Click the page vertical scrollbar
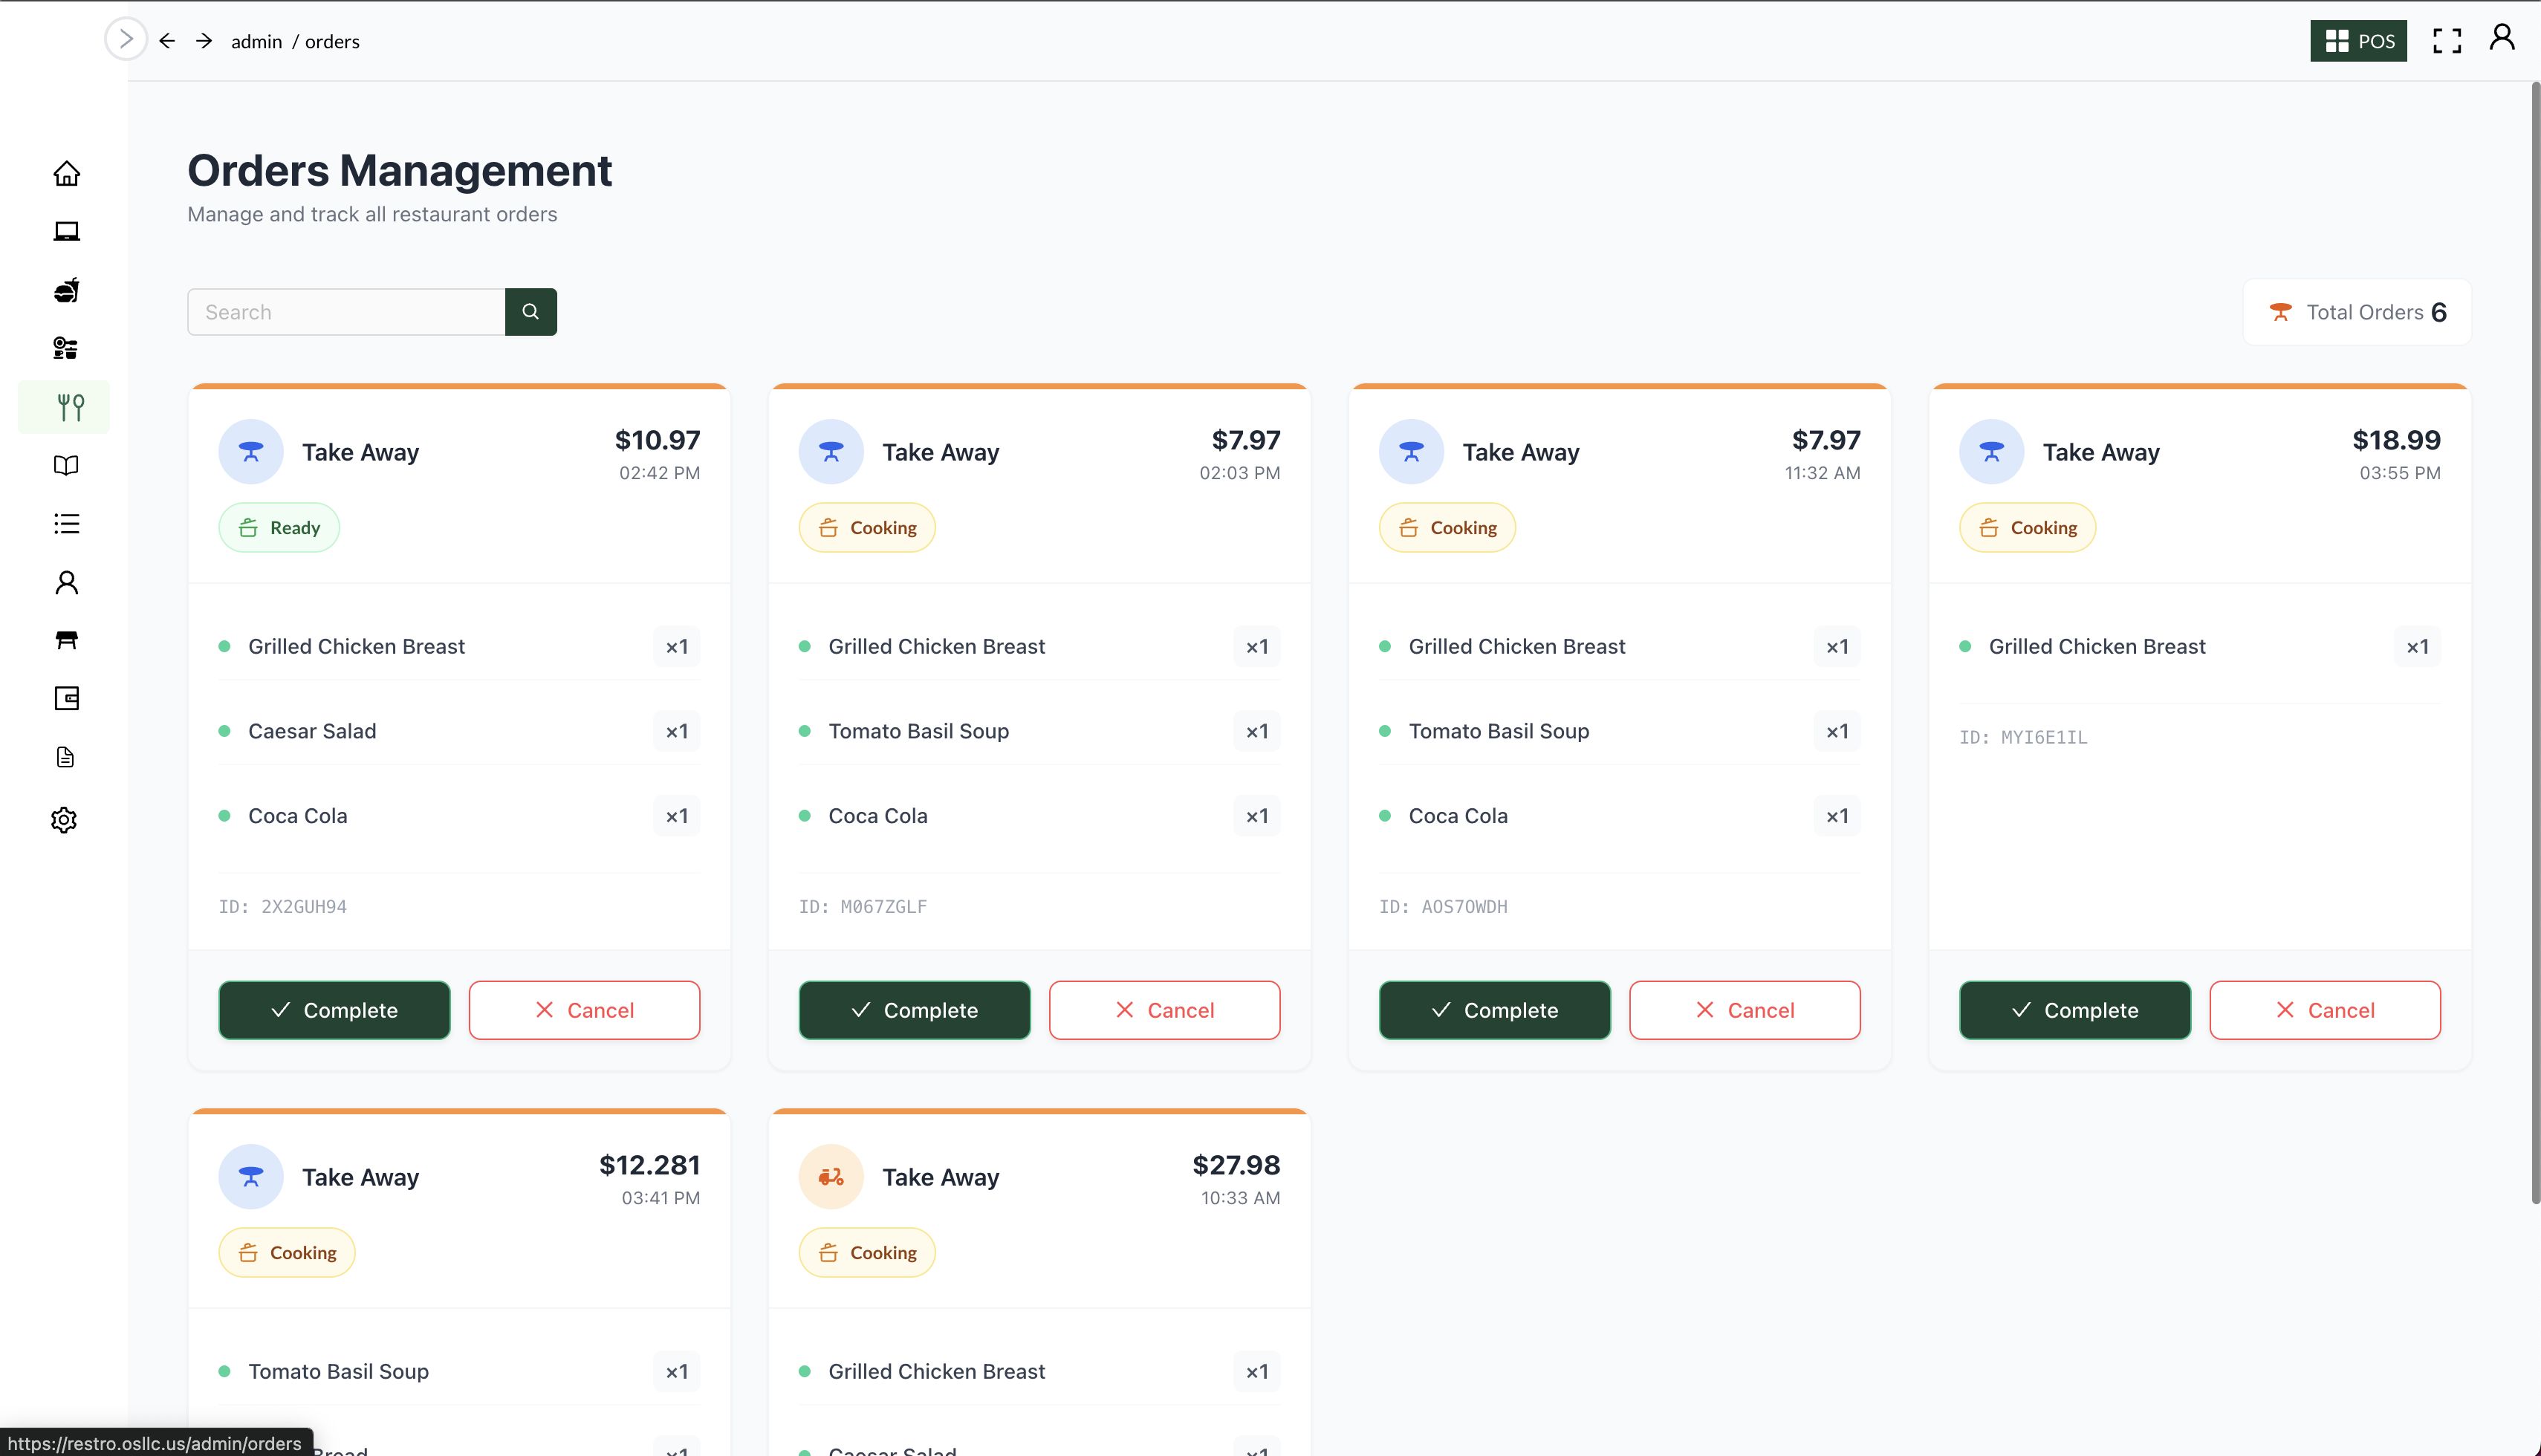Screen dimensions: 2541x1456 (2534, 640)
